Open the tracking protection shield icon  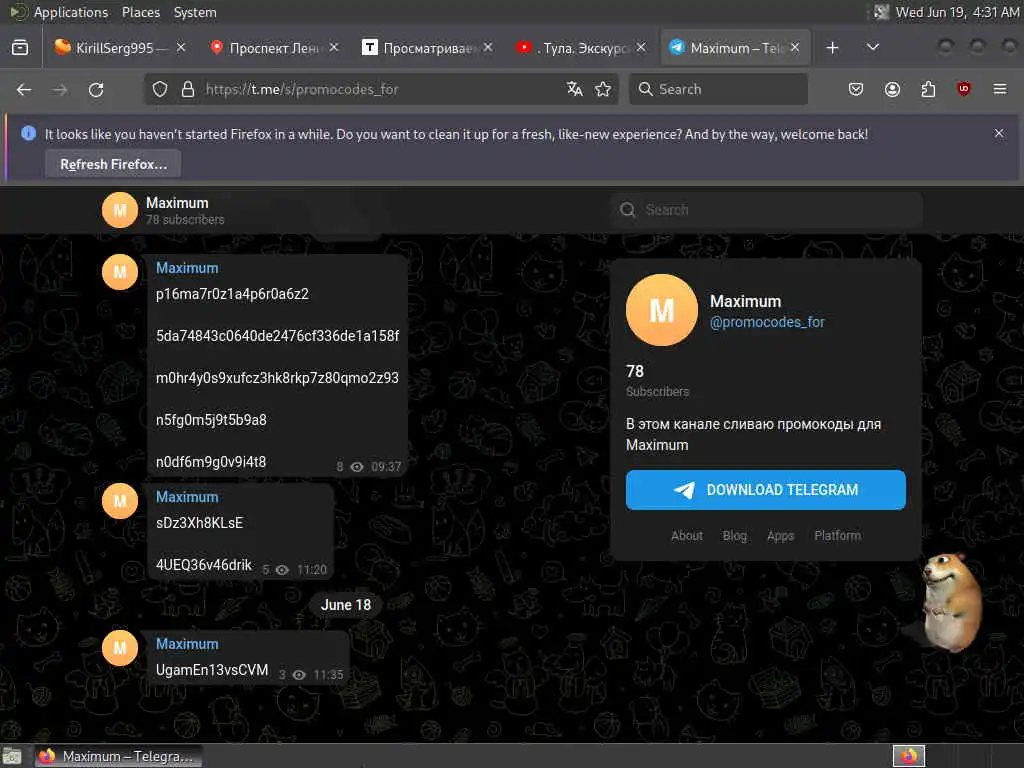click(x=160, y=89)
